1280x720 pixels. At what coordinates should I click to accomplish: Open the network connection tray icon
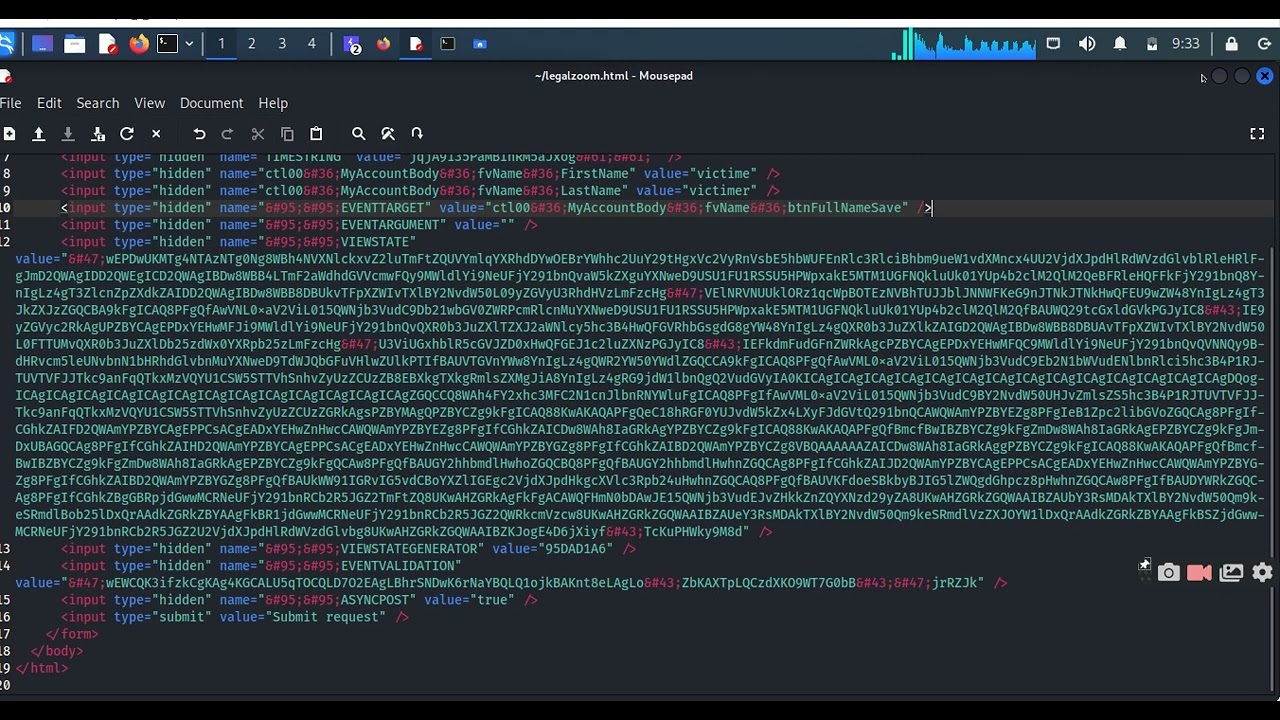tap(1053, 44)
